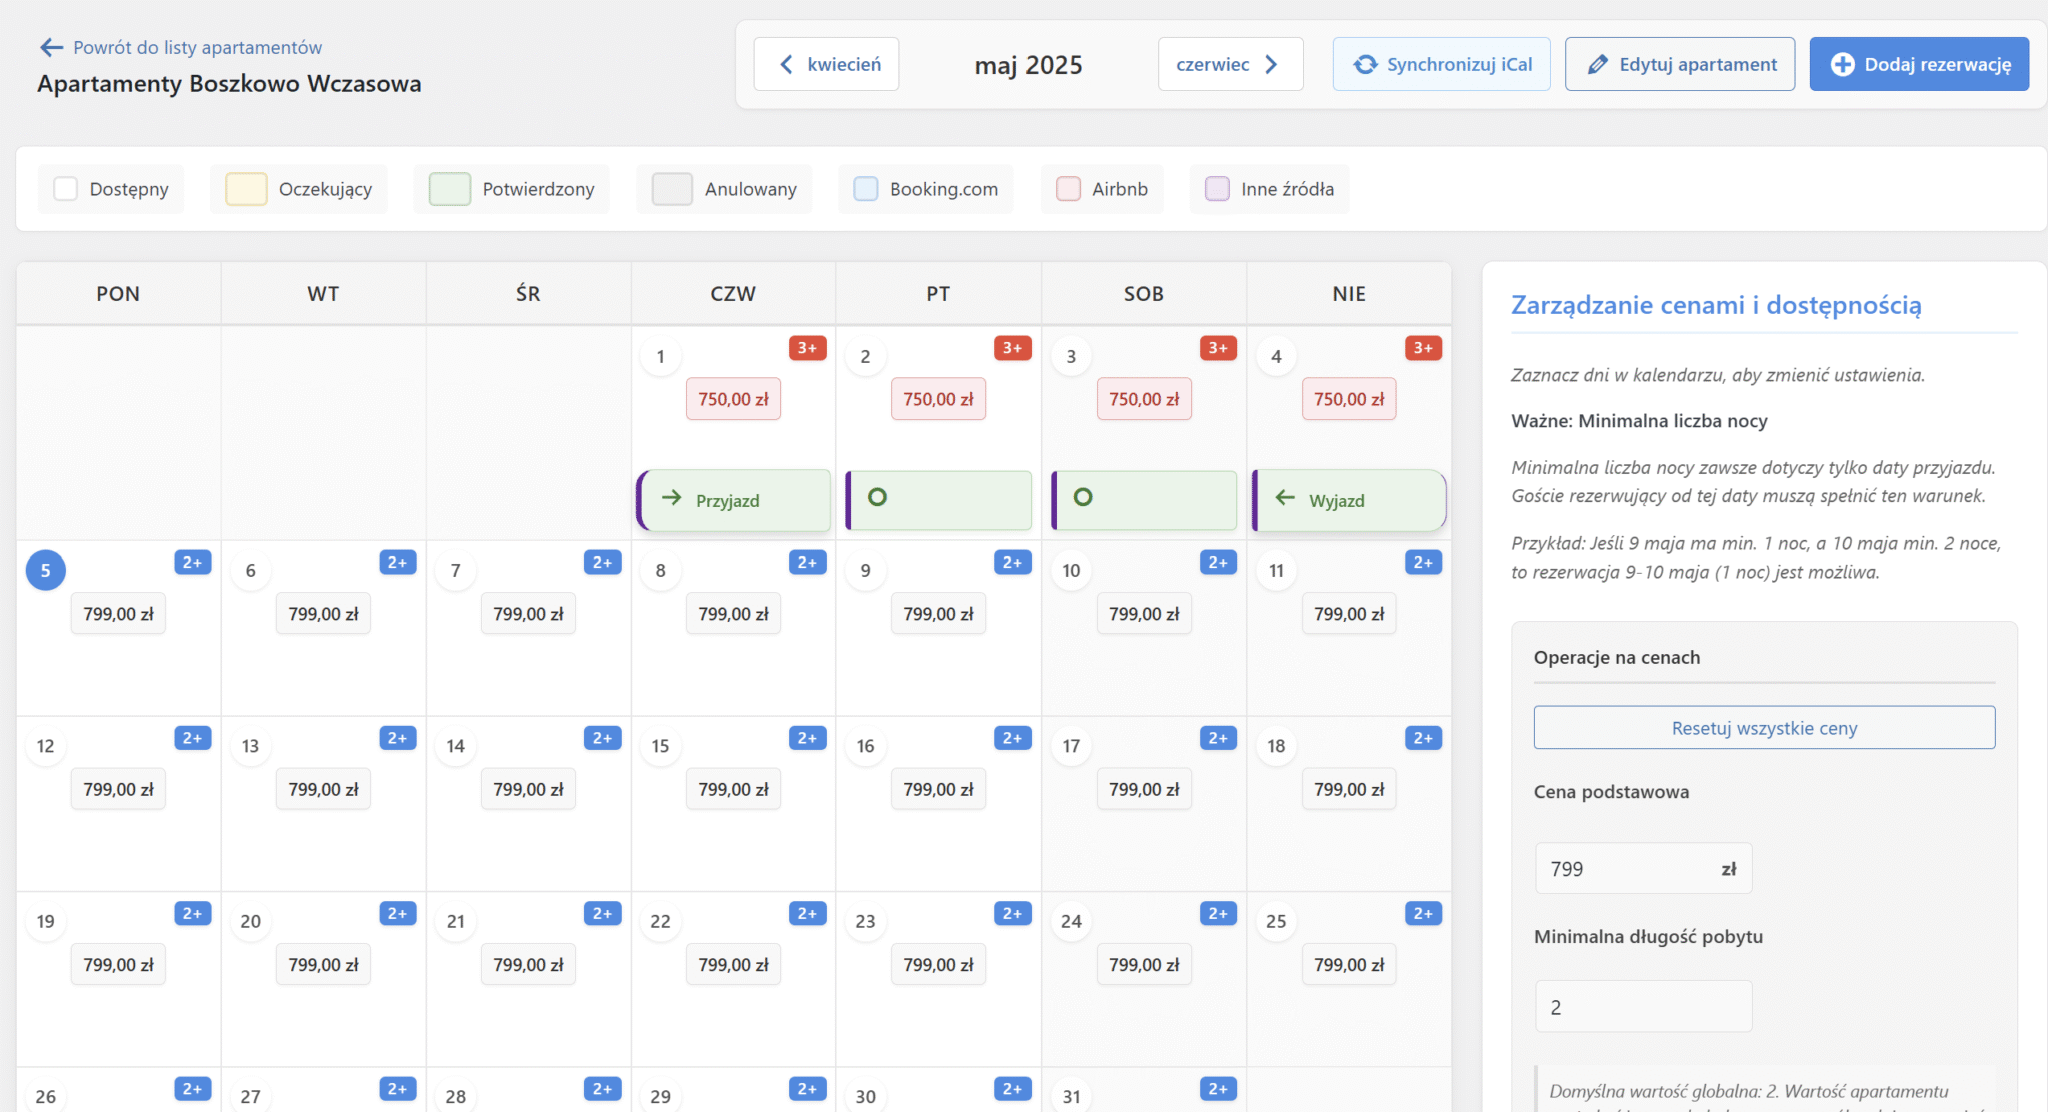Go to next month czerwiec
Screen dimensions: 2048x1112
pyautogui.click(x=1230, y=64)
